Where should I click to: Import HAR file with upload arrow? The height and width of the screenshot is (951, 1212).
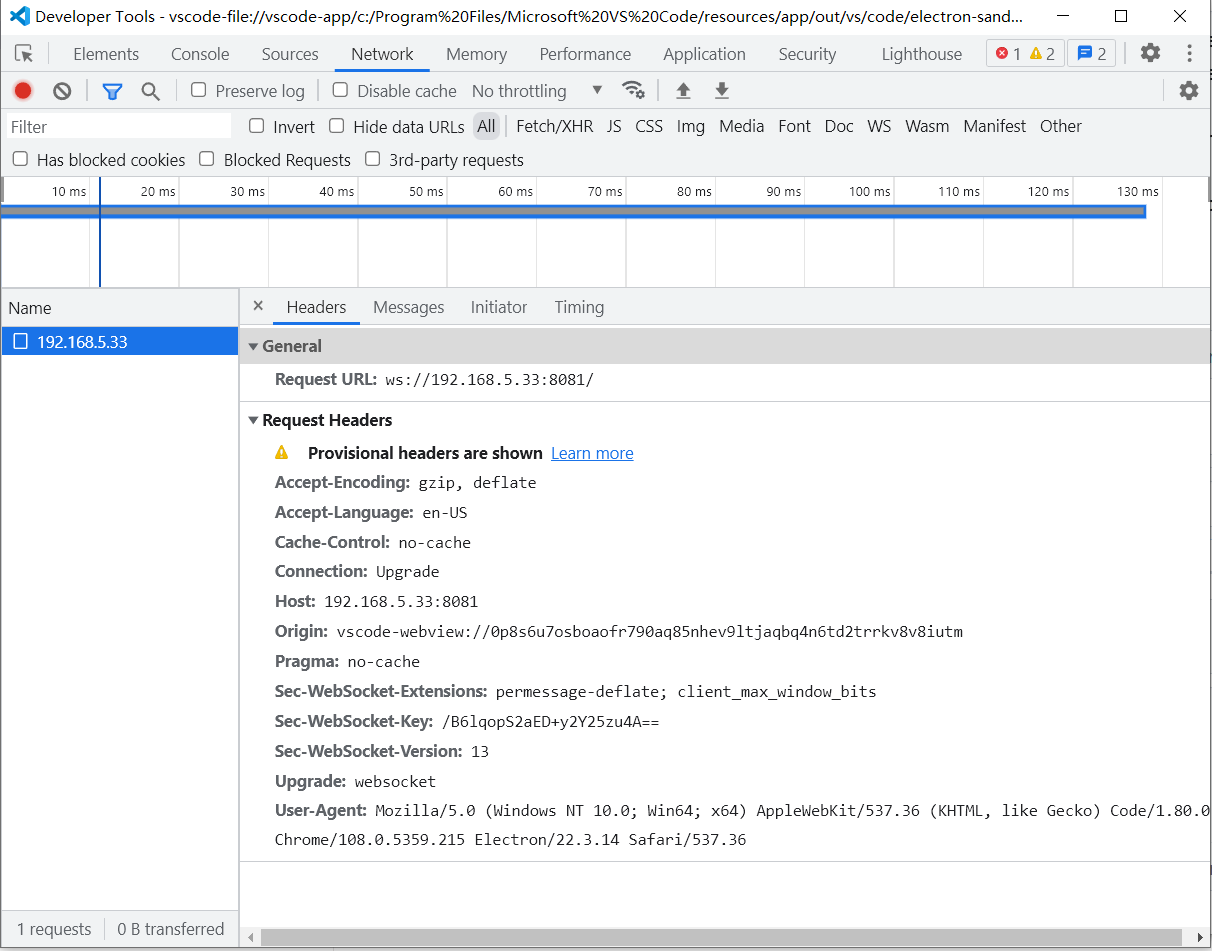pyautogui.click(x=683, y=91)
